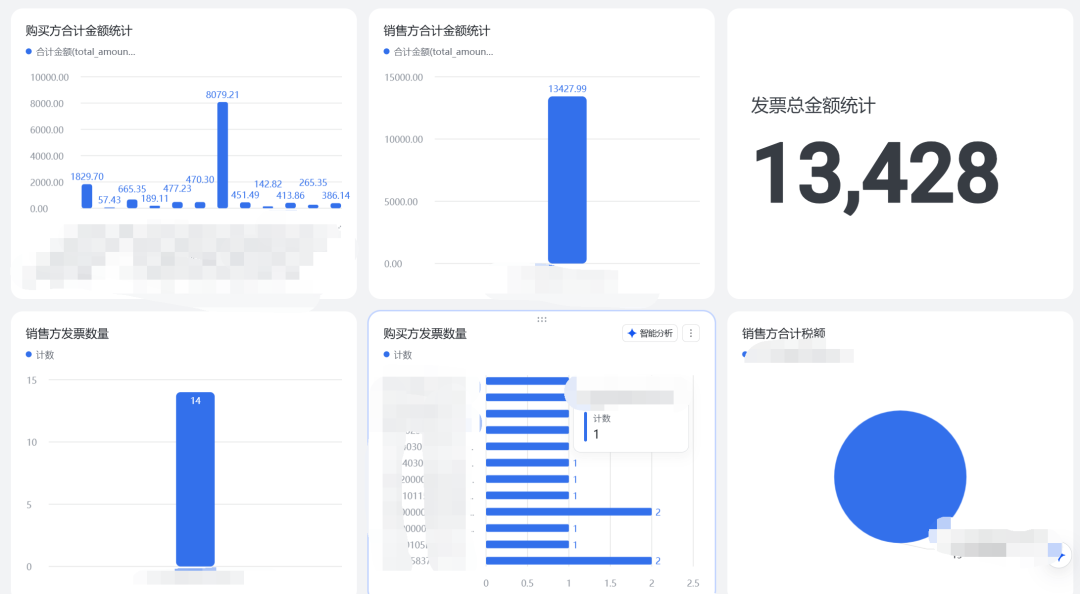1080x594 pixels.
Task: Click the horizontal bar in the row ending 5837
Action: (x=569, y=561)
